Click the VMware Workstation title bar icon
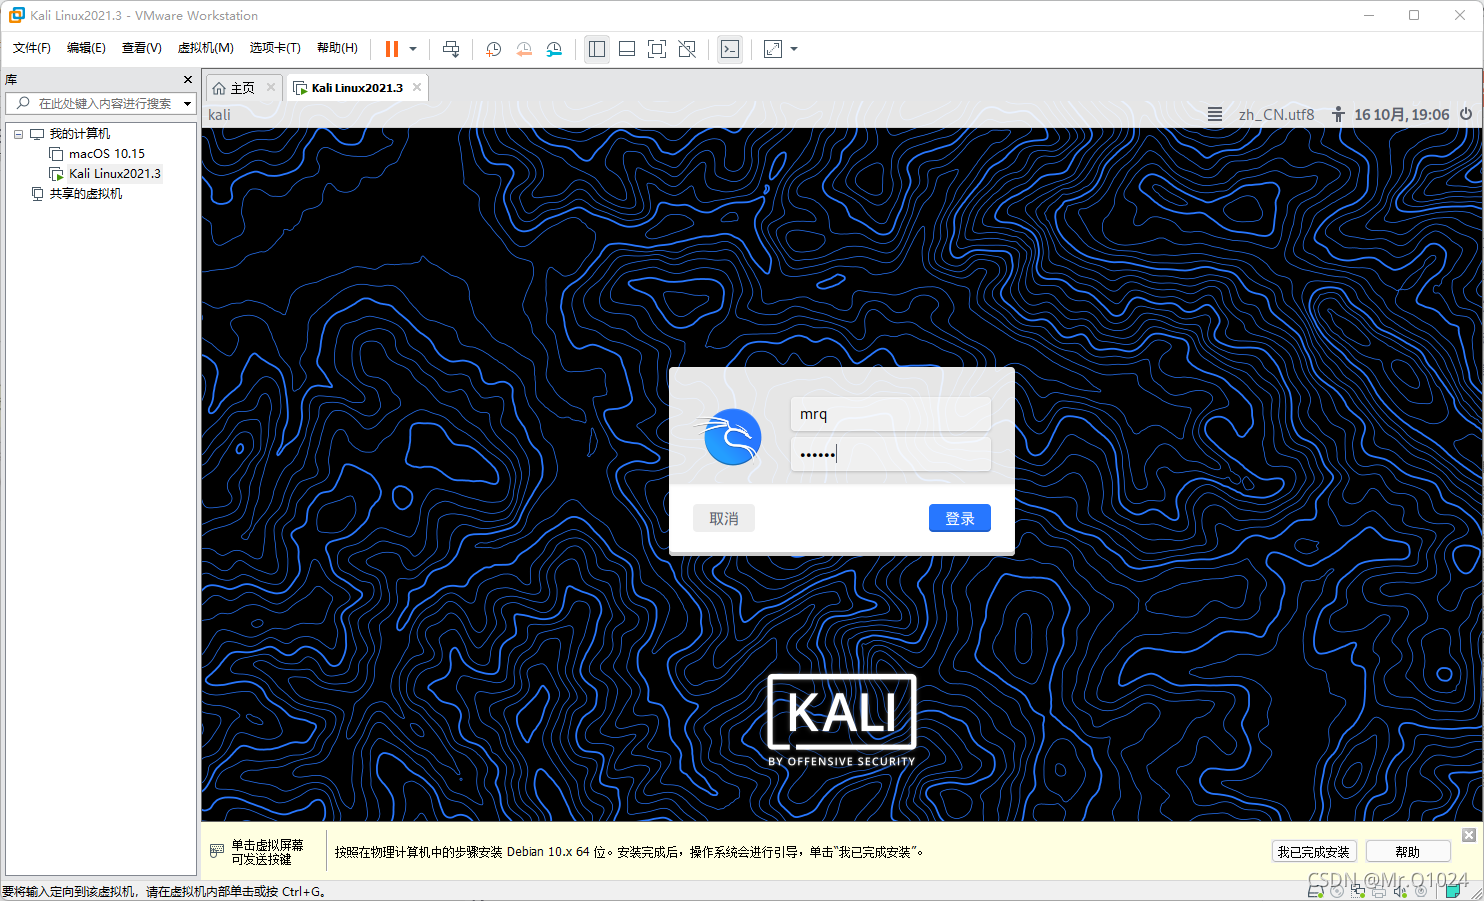1484x901 pixels. coord(16,15)
